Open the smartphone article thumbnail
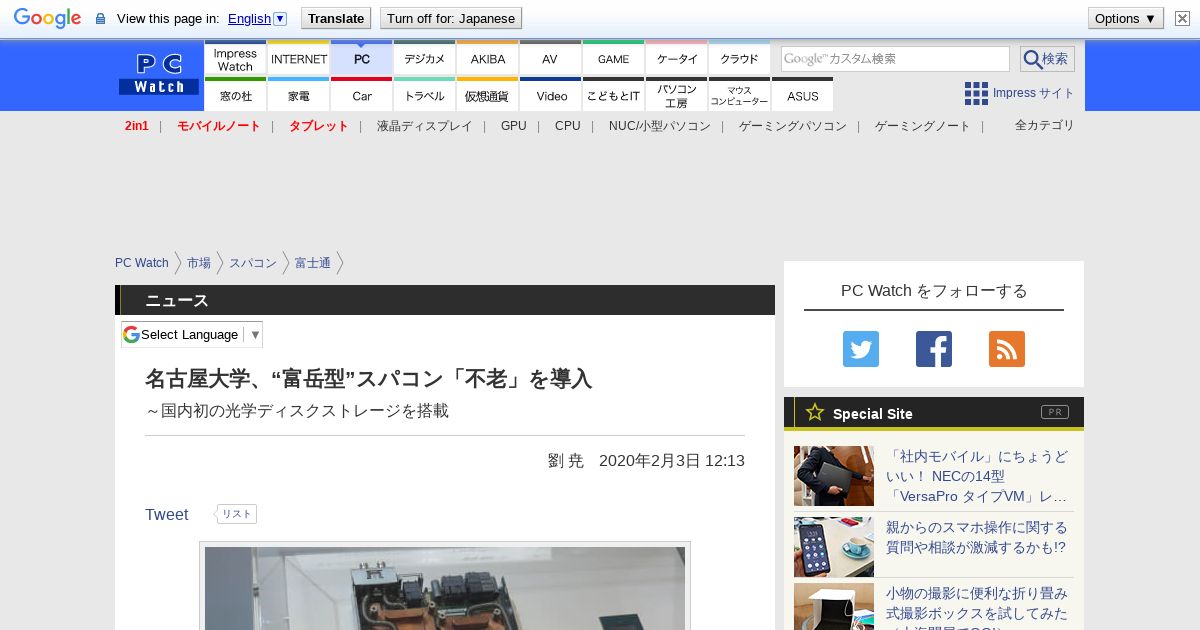This screenshot has height=630, width=1200. [x=834, y=547]
